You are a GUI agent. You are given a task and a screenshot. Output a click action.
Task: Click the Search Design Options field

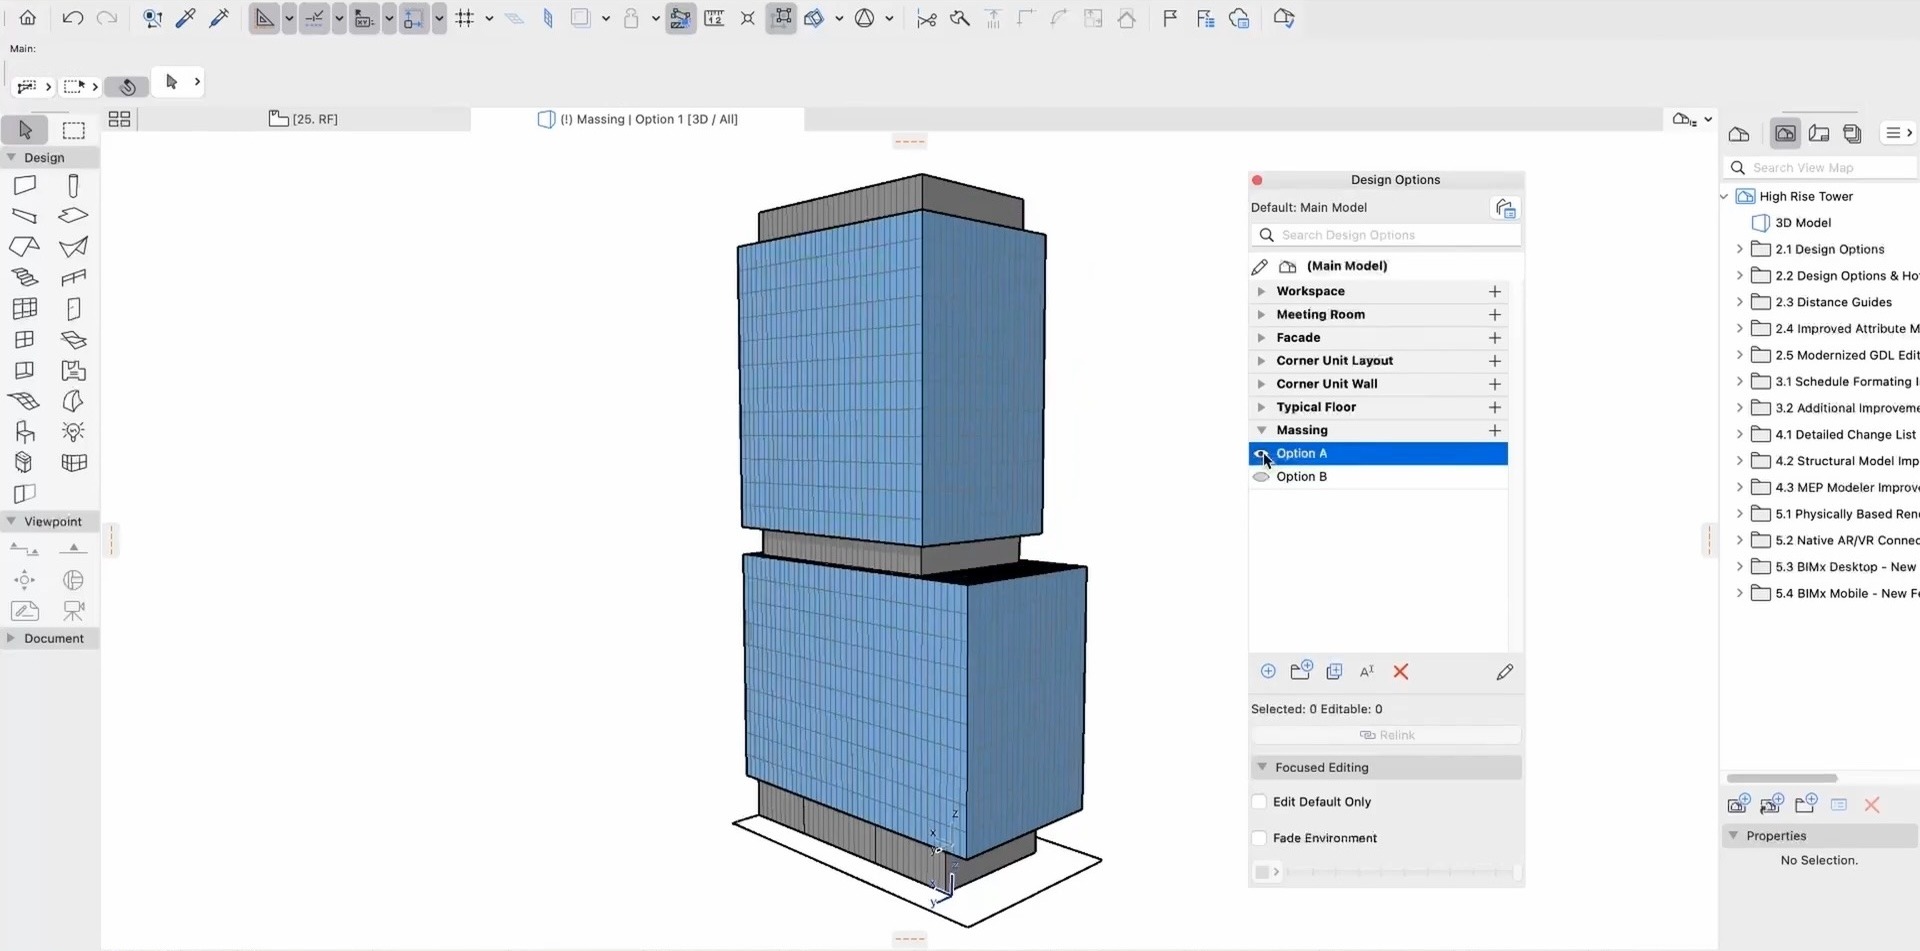(x=1386, y=235)
